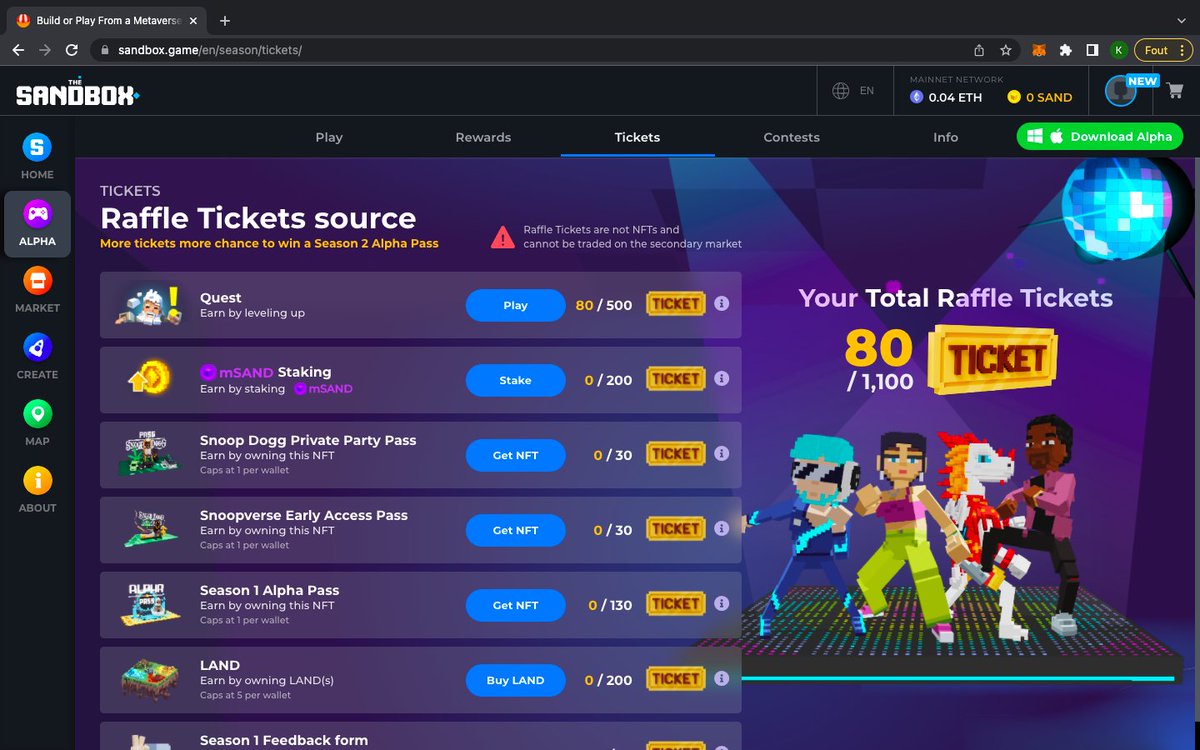Open the MARKET sidebar icon
The width and height of the screenshot is (1200, 750).
click(x=37, y=280)
